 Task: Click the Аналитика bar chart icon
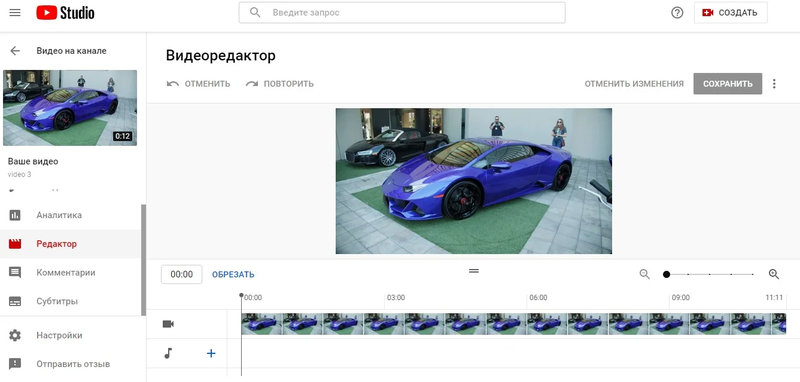(15, 215)
